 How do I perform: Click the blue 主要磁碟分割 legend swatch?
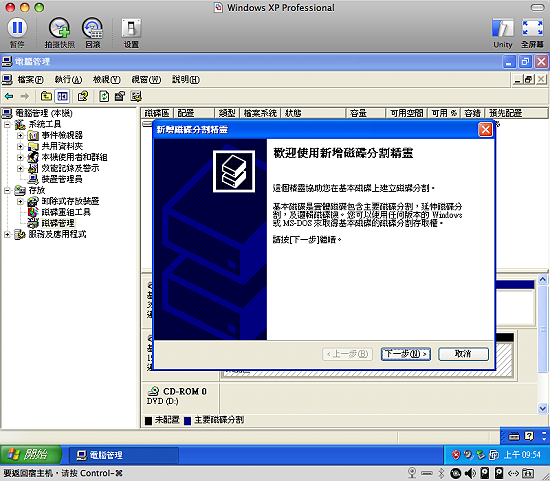(x=188, y=421)
